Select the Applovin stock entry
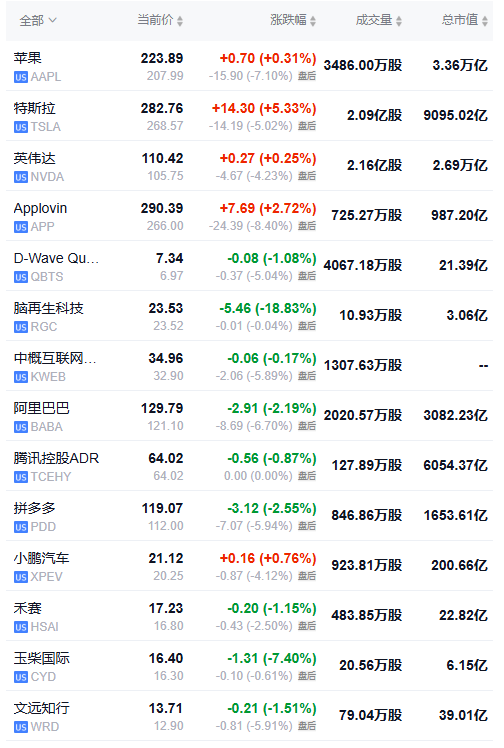The height and width of the screenshot is (748, 504). click(x=249, y=216)
